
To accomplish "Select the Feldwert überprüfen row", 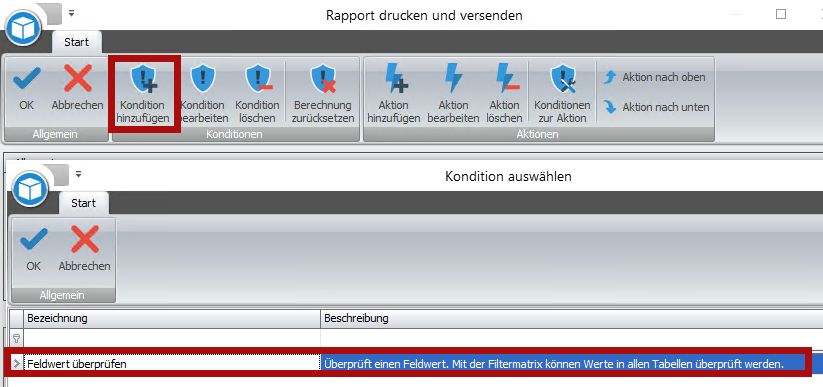I will (408, 363).
